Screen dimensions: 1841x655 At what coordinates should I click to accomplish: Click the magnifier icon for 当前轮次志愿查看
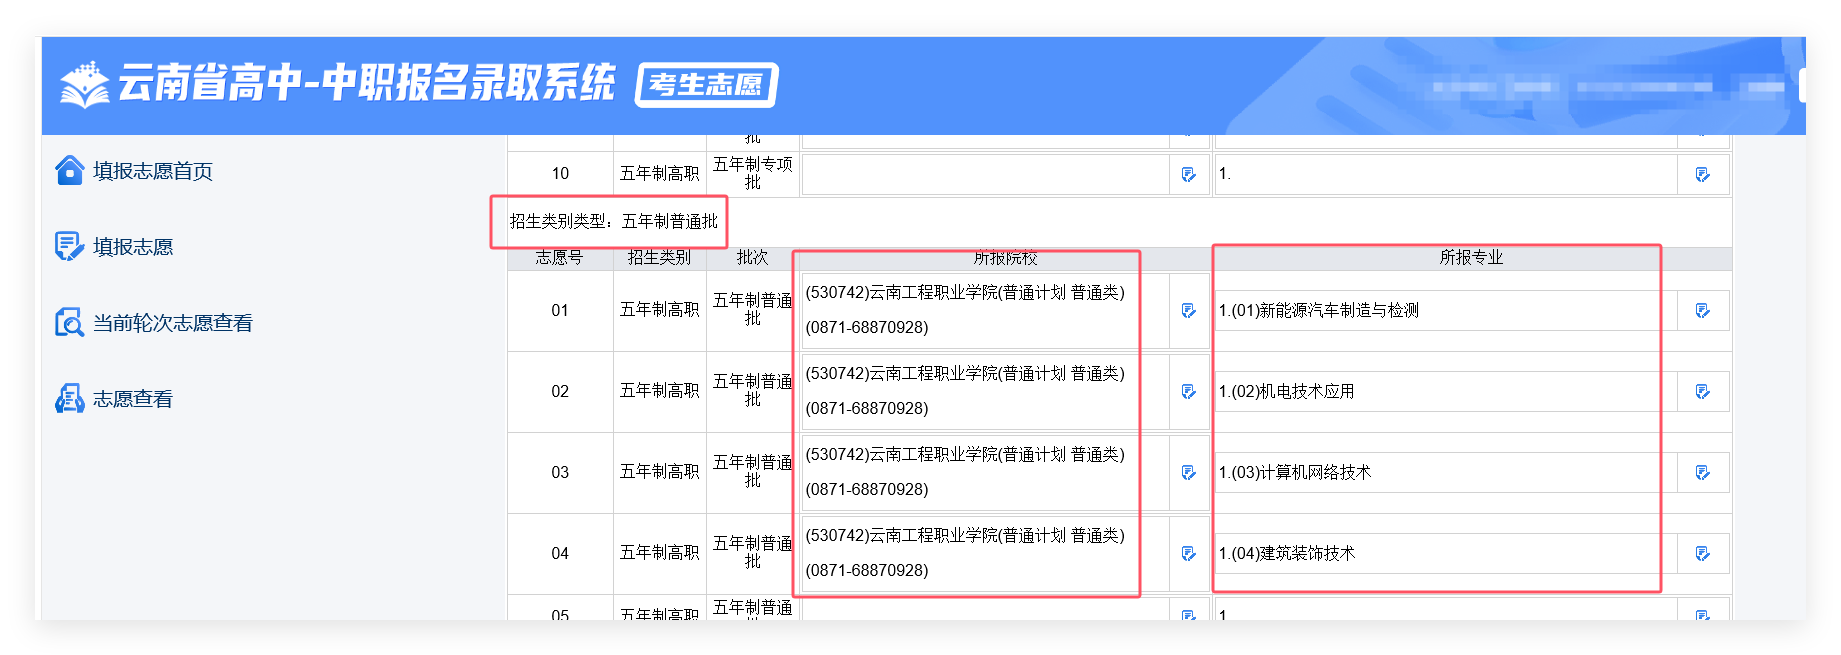tap(69, 323)
